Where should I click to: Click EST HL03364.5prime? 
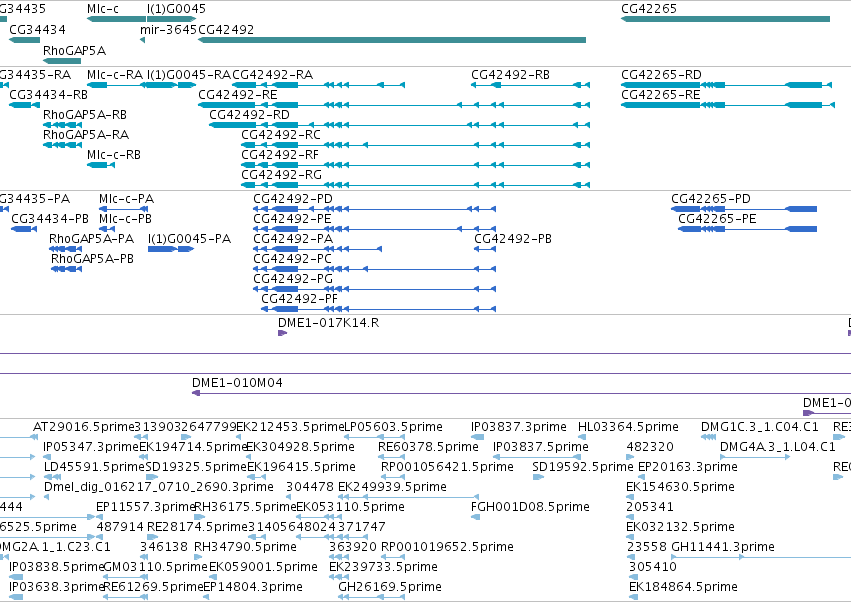click(582, 437)
